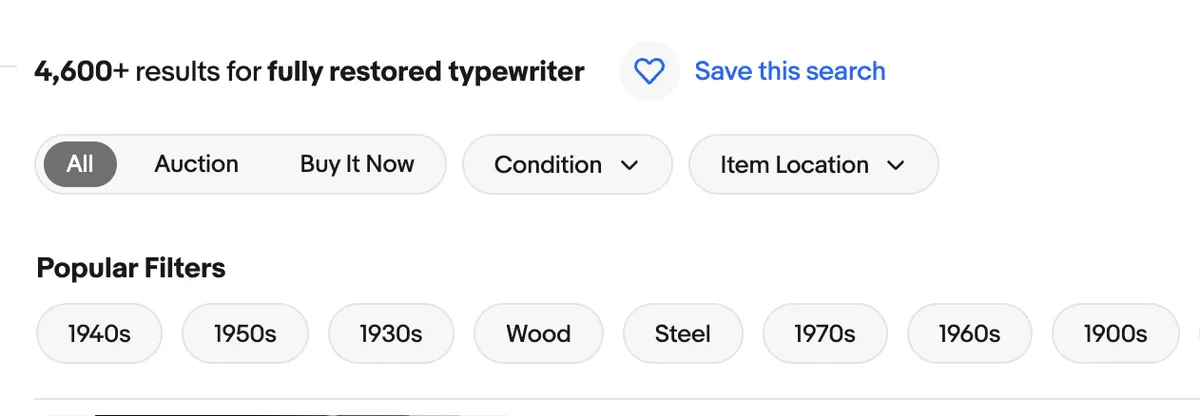The image size is (1200, 416).
Task: Click the Popular Filters heading
Action: pyautogui.click(x=131, y=268)
